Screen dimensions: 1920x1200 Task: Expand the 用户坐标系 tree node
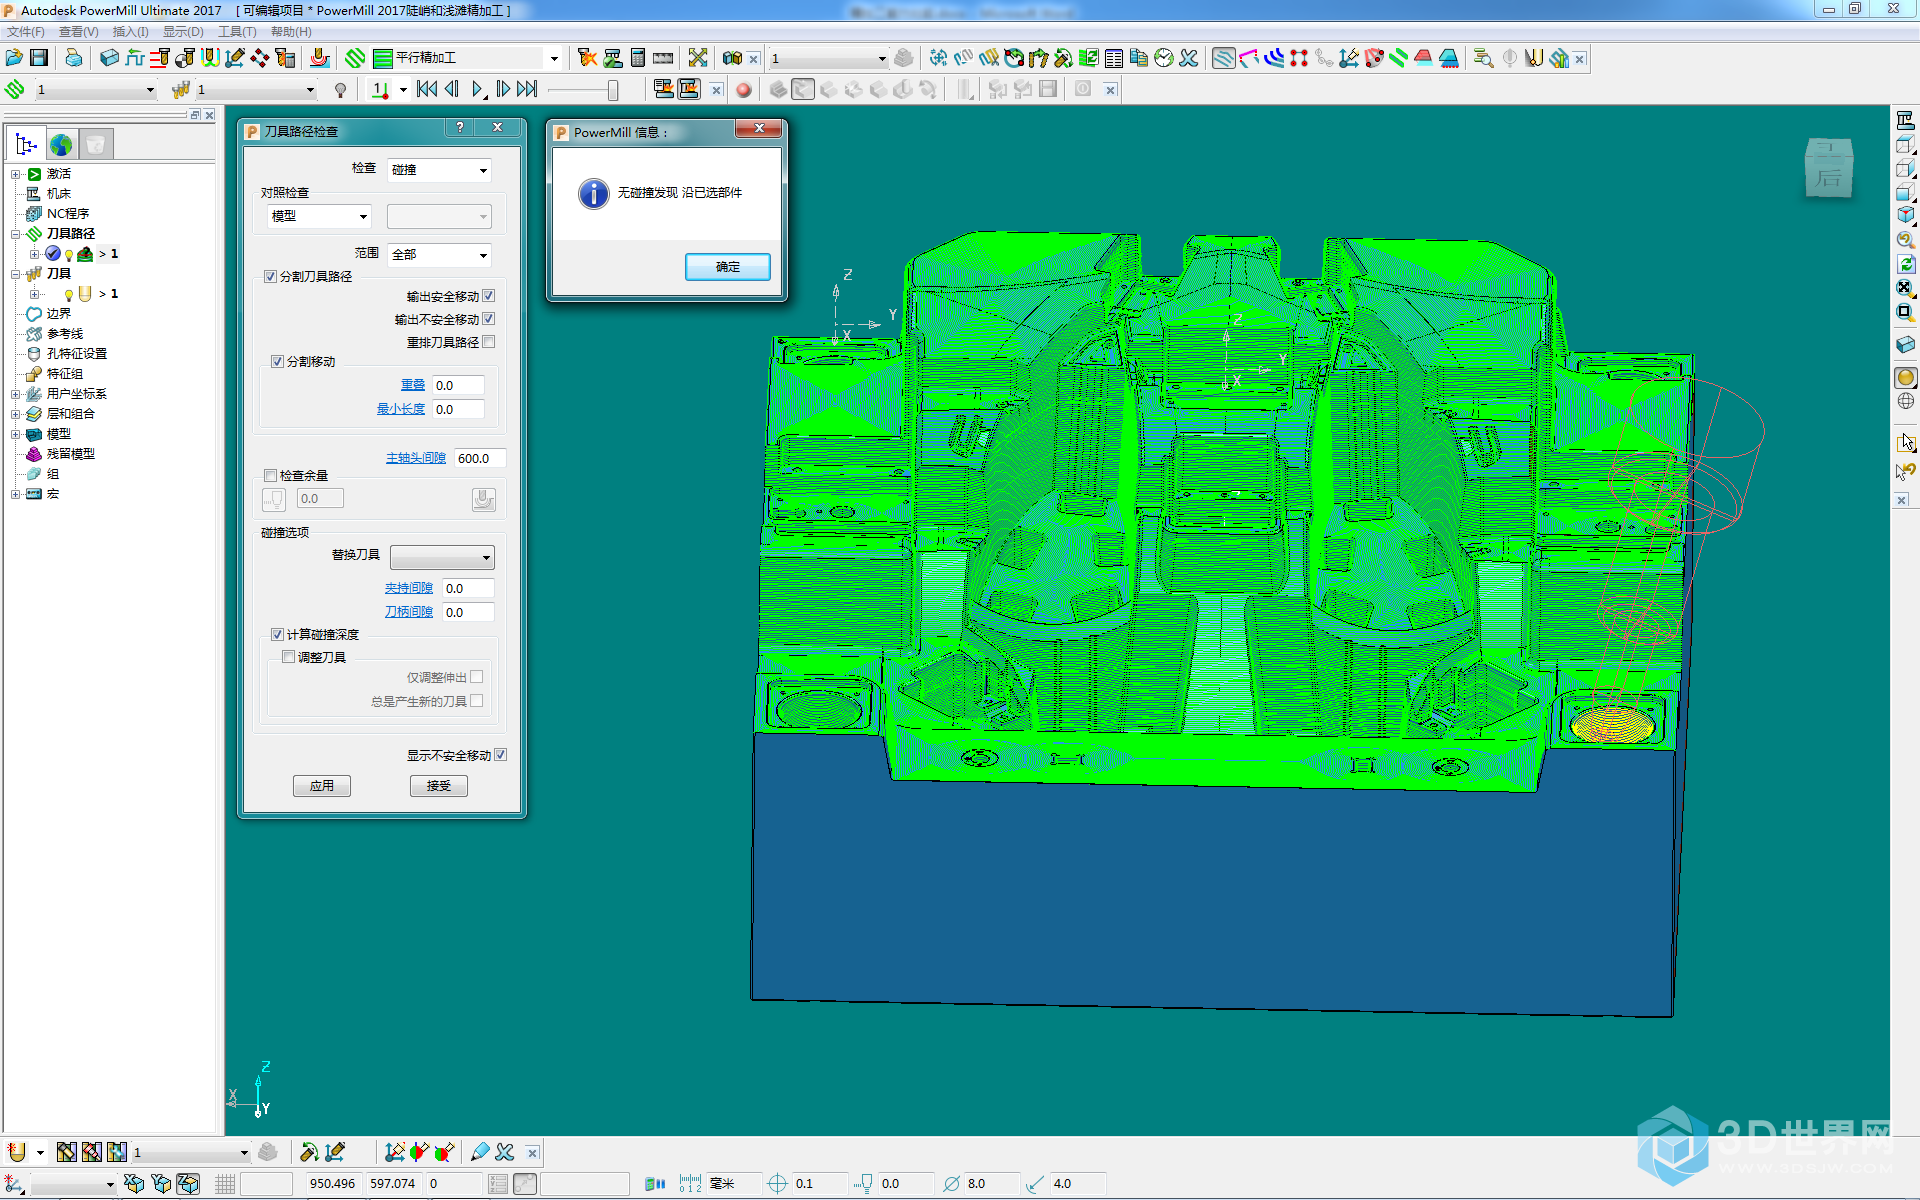tap(15, 394)
